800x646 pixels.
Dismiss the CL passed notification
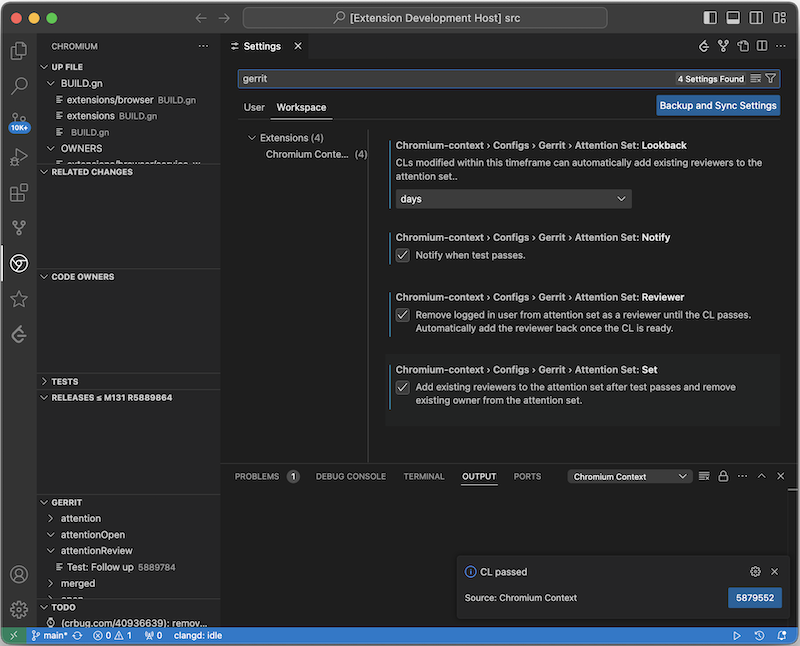[774, 572]
